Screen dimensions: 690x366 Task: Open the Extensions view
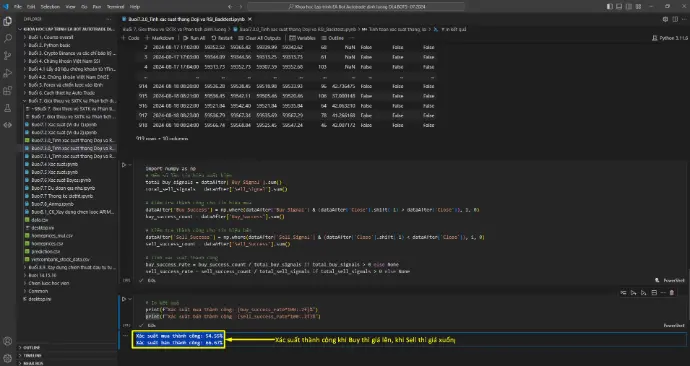pyautogui.click(x=7, y=91)
